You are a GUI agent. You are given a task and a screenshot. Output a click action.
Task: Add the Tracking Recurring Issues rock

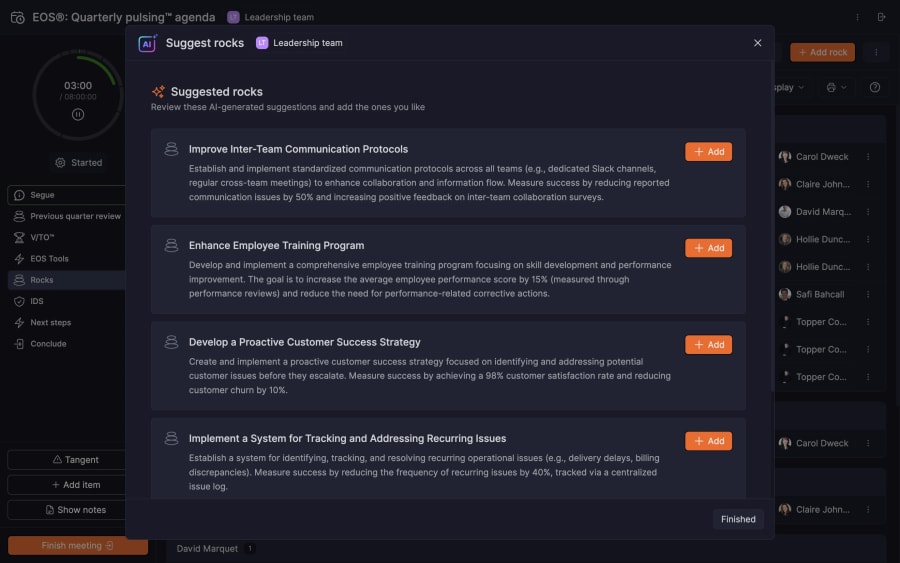(x=708, y=441)
